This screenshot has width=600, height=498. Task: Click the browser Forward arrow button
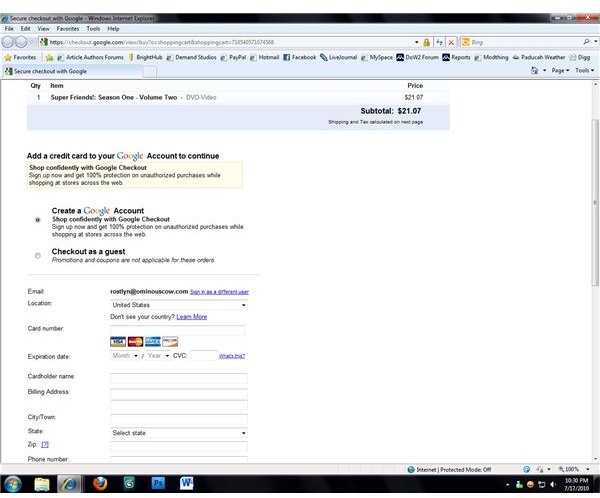point(21,42)
